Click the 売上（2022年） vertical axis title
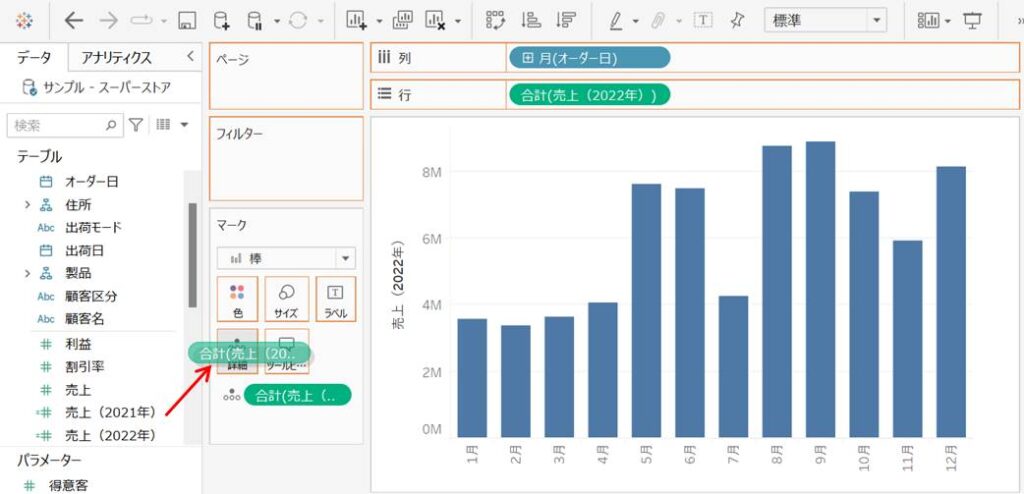The width and height of the screenshot is (1024, 494). [x=399, y=284]
